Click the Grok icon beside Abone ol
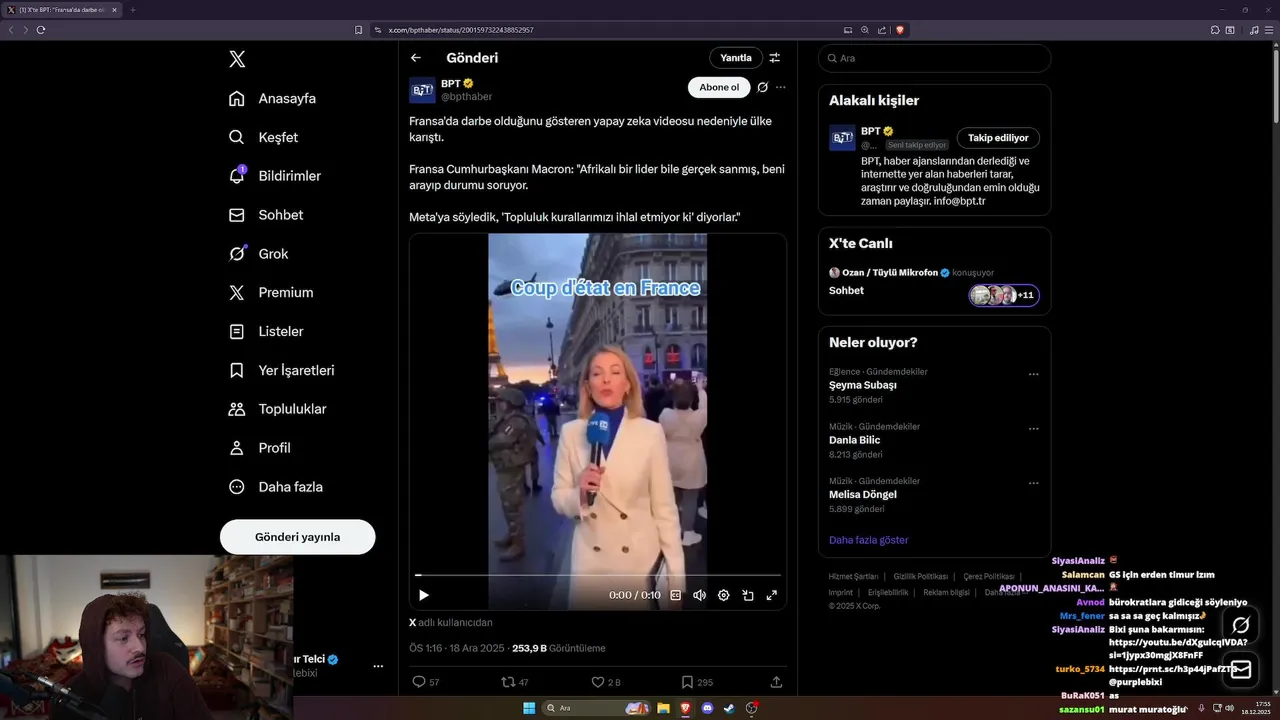The width and height of the screenshot is (1280, 720). click(x=762, y=87)
